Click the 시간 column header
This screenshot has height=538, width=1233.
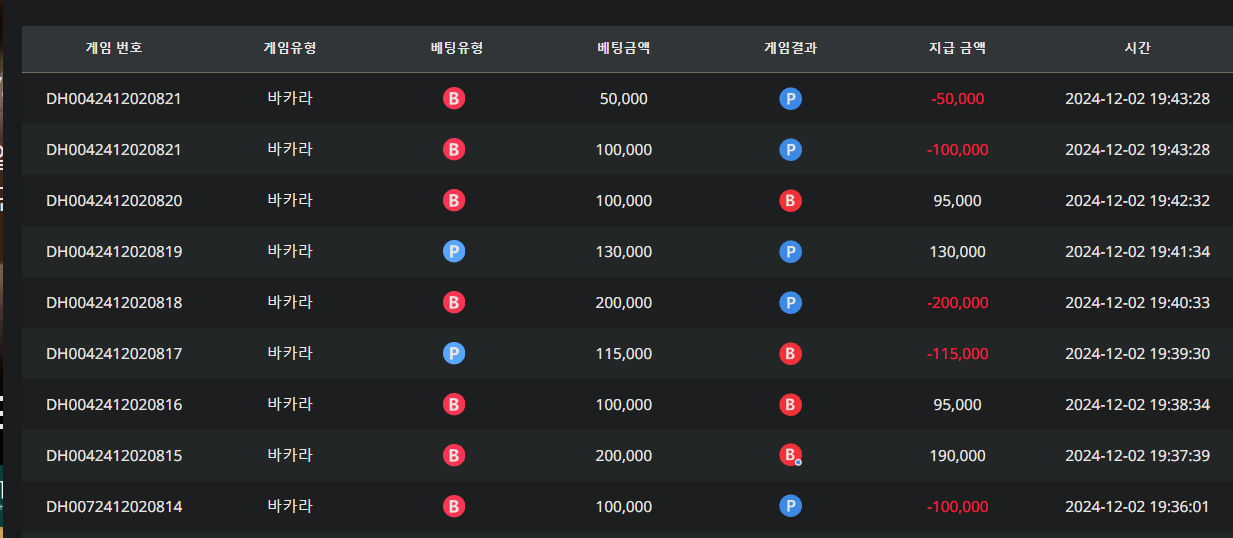click(x=1137, y=48)
